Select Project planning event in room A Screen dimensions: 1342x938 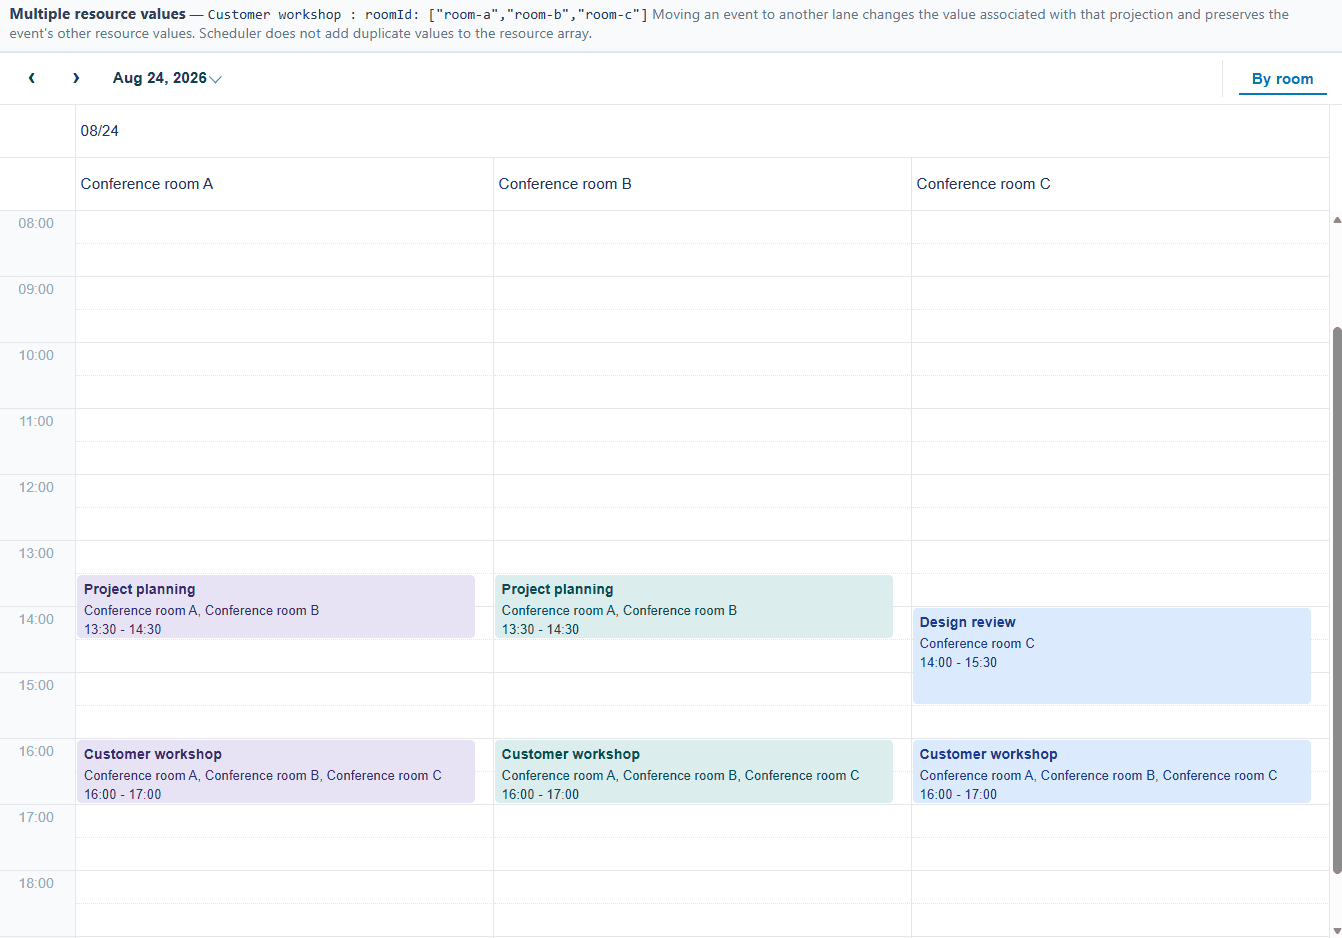coord(276,607)
